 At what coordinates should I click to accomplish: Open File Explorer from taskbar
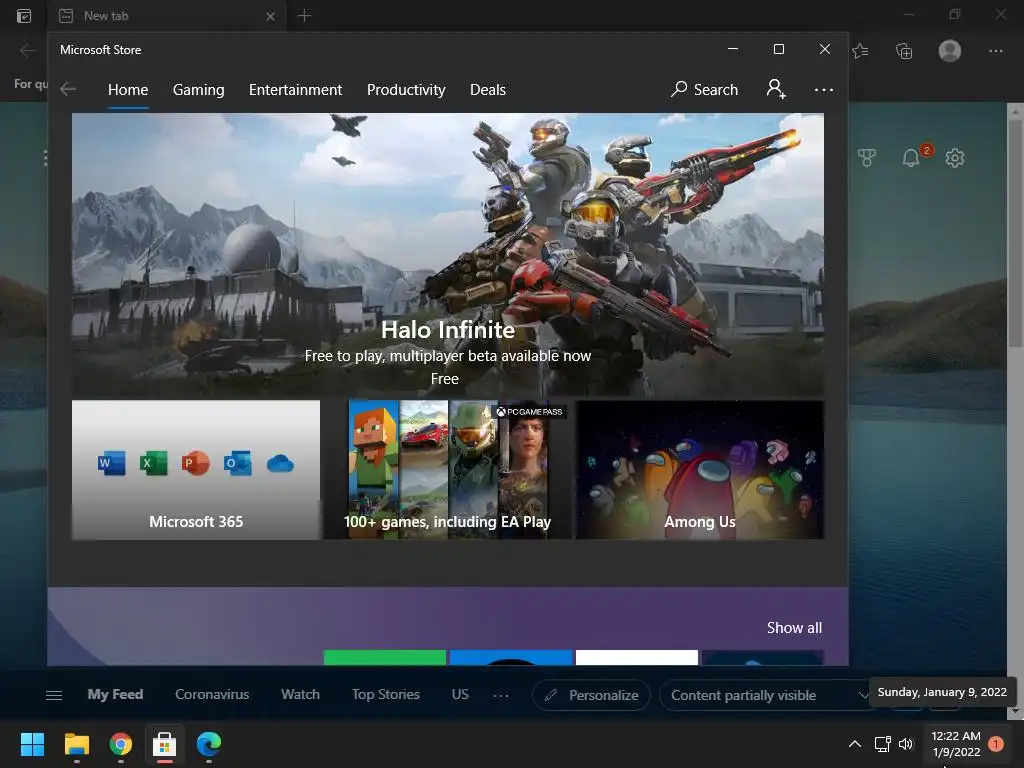point(76,744)
